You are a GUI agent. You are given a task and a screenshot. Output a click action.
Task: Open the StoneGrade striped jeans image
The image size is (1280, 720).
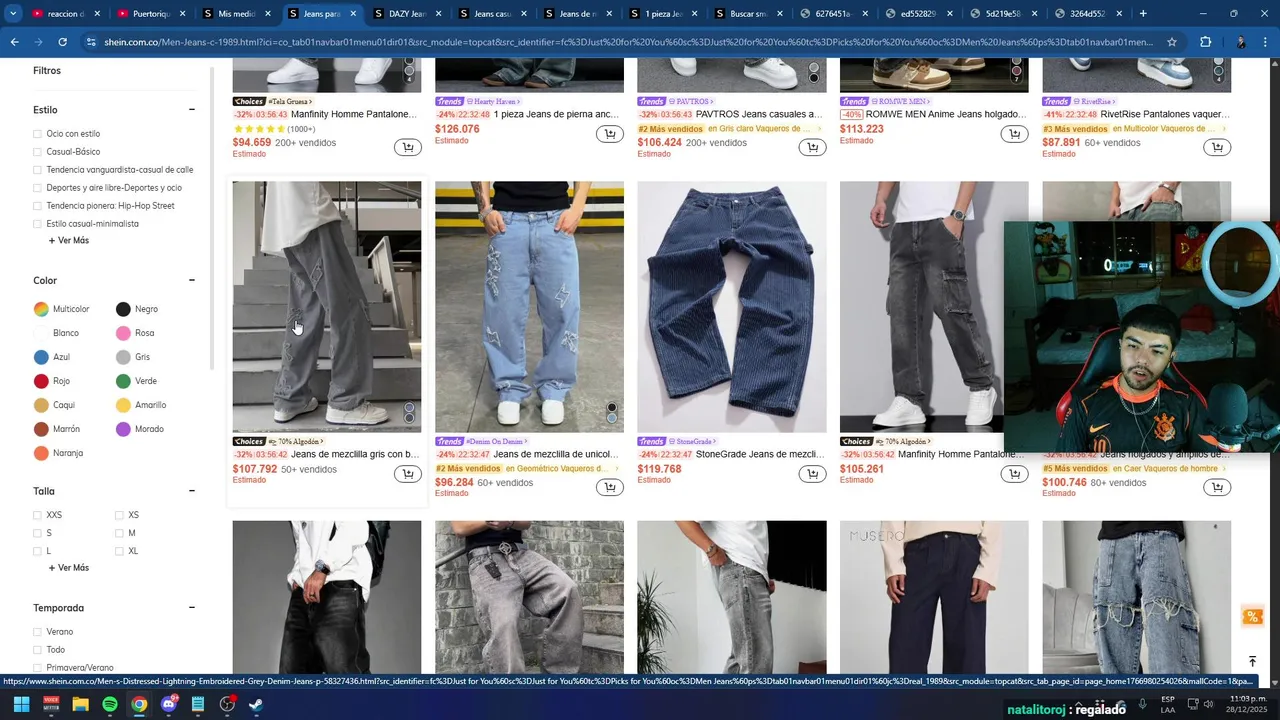[732, 307]
